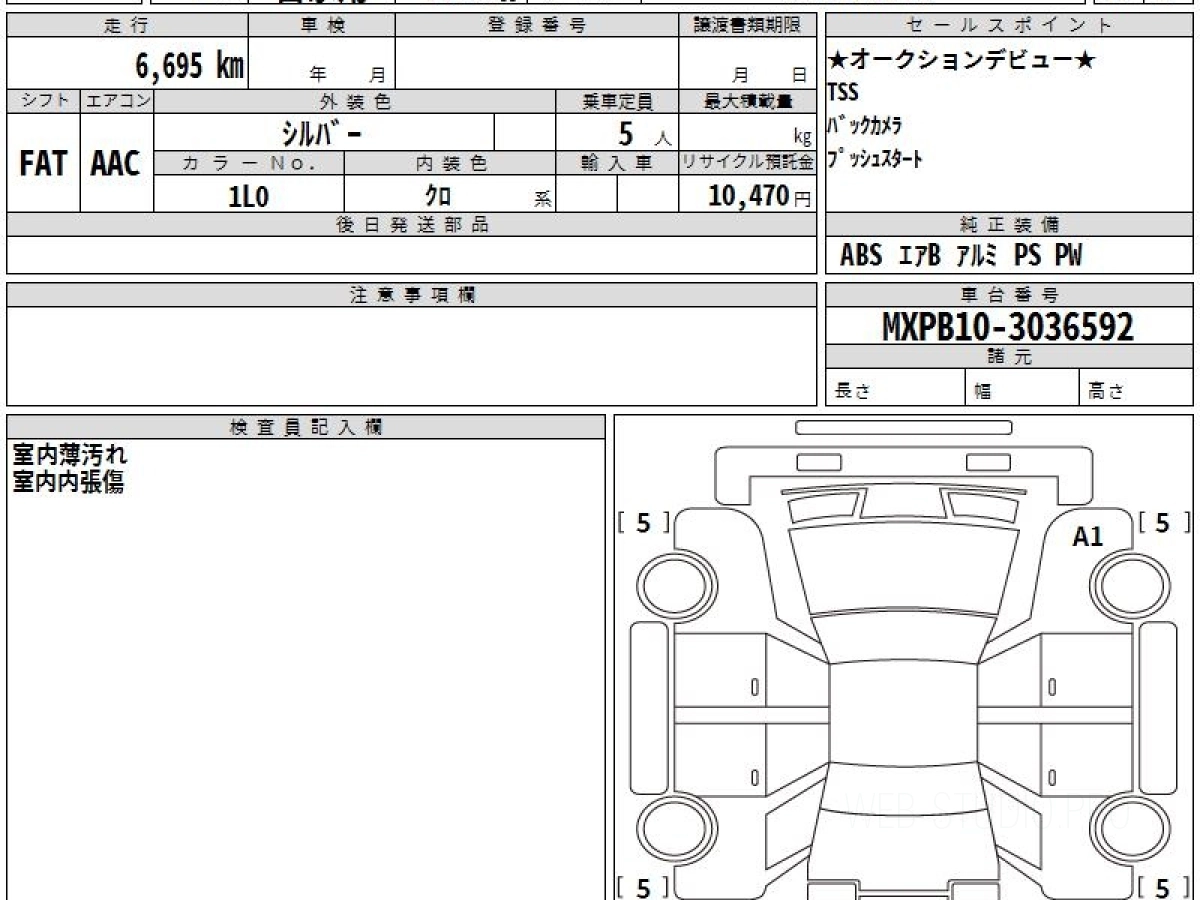Click the カラーNo. label
The image size is (1200, 900).
coord(249,163)
